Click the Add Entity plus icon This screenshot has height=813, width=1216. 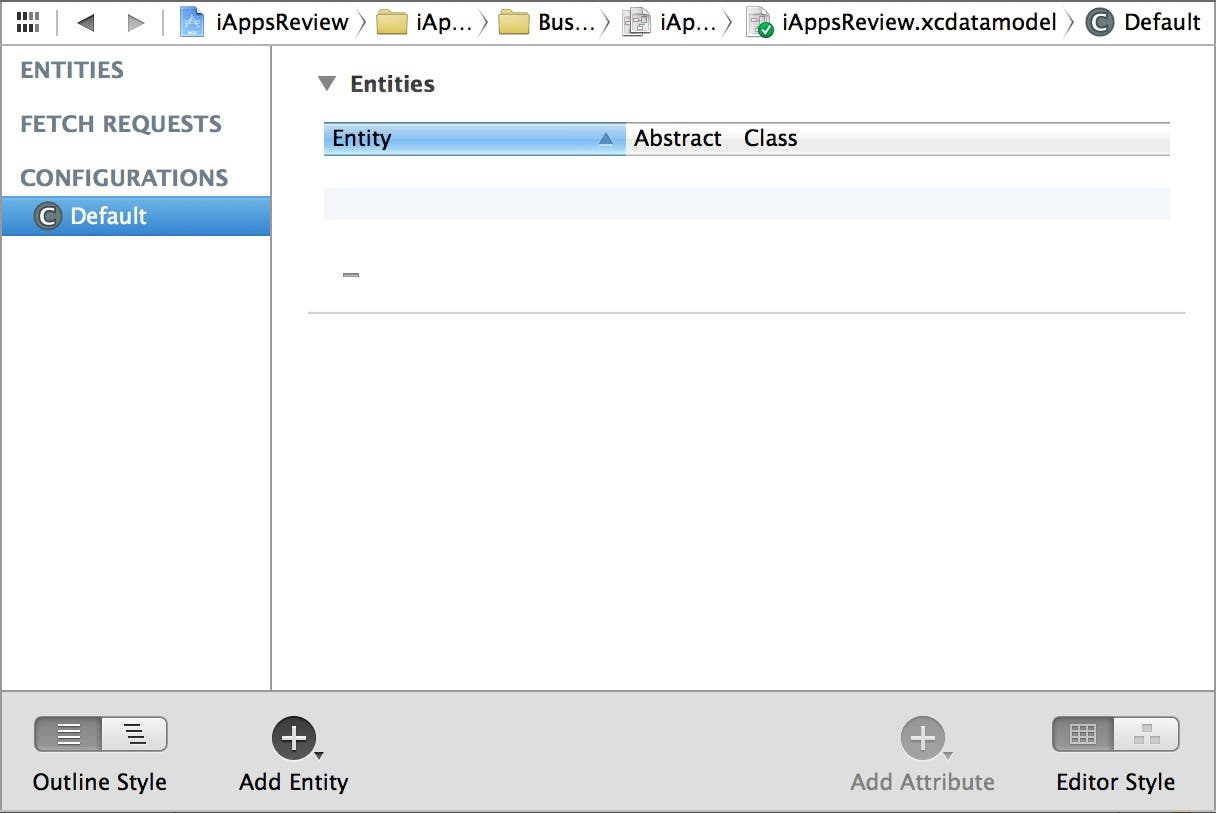294,739
